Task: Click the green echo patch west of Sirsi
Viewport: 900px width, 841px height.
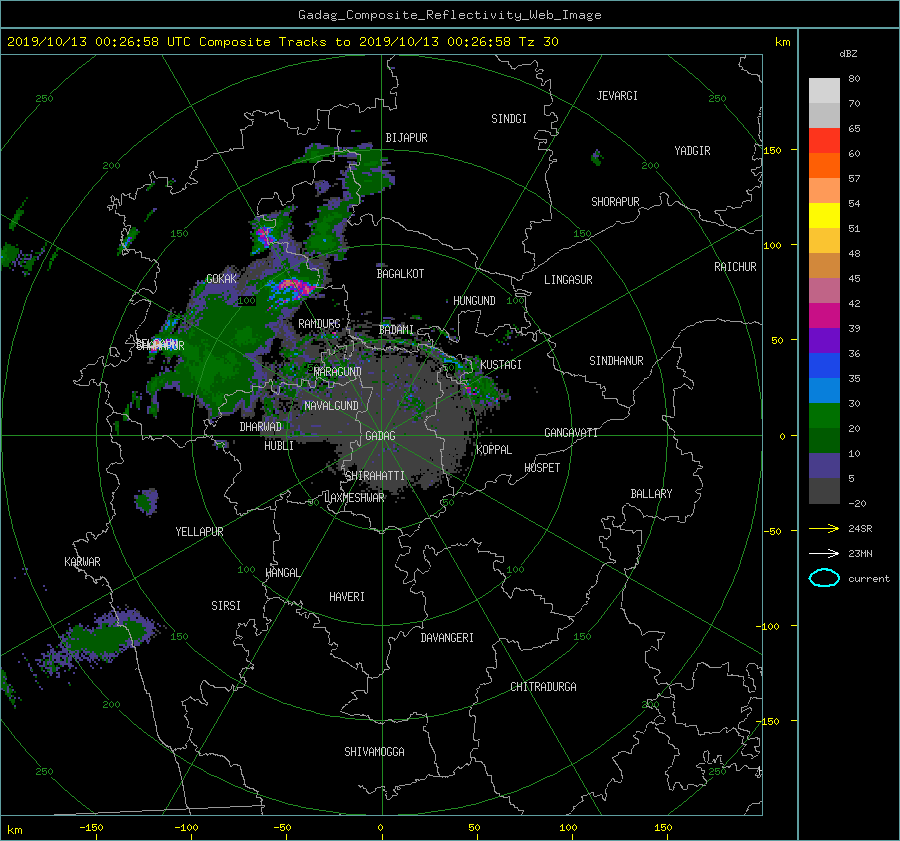Action: point(106,637)
